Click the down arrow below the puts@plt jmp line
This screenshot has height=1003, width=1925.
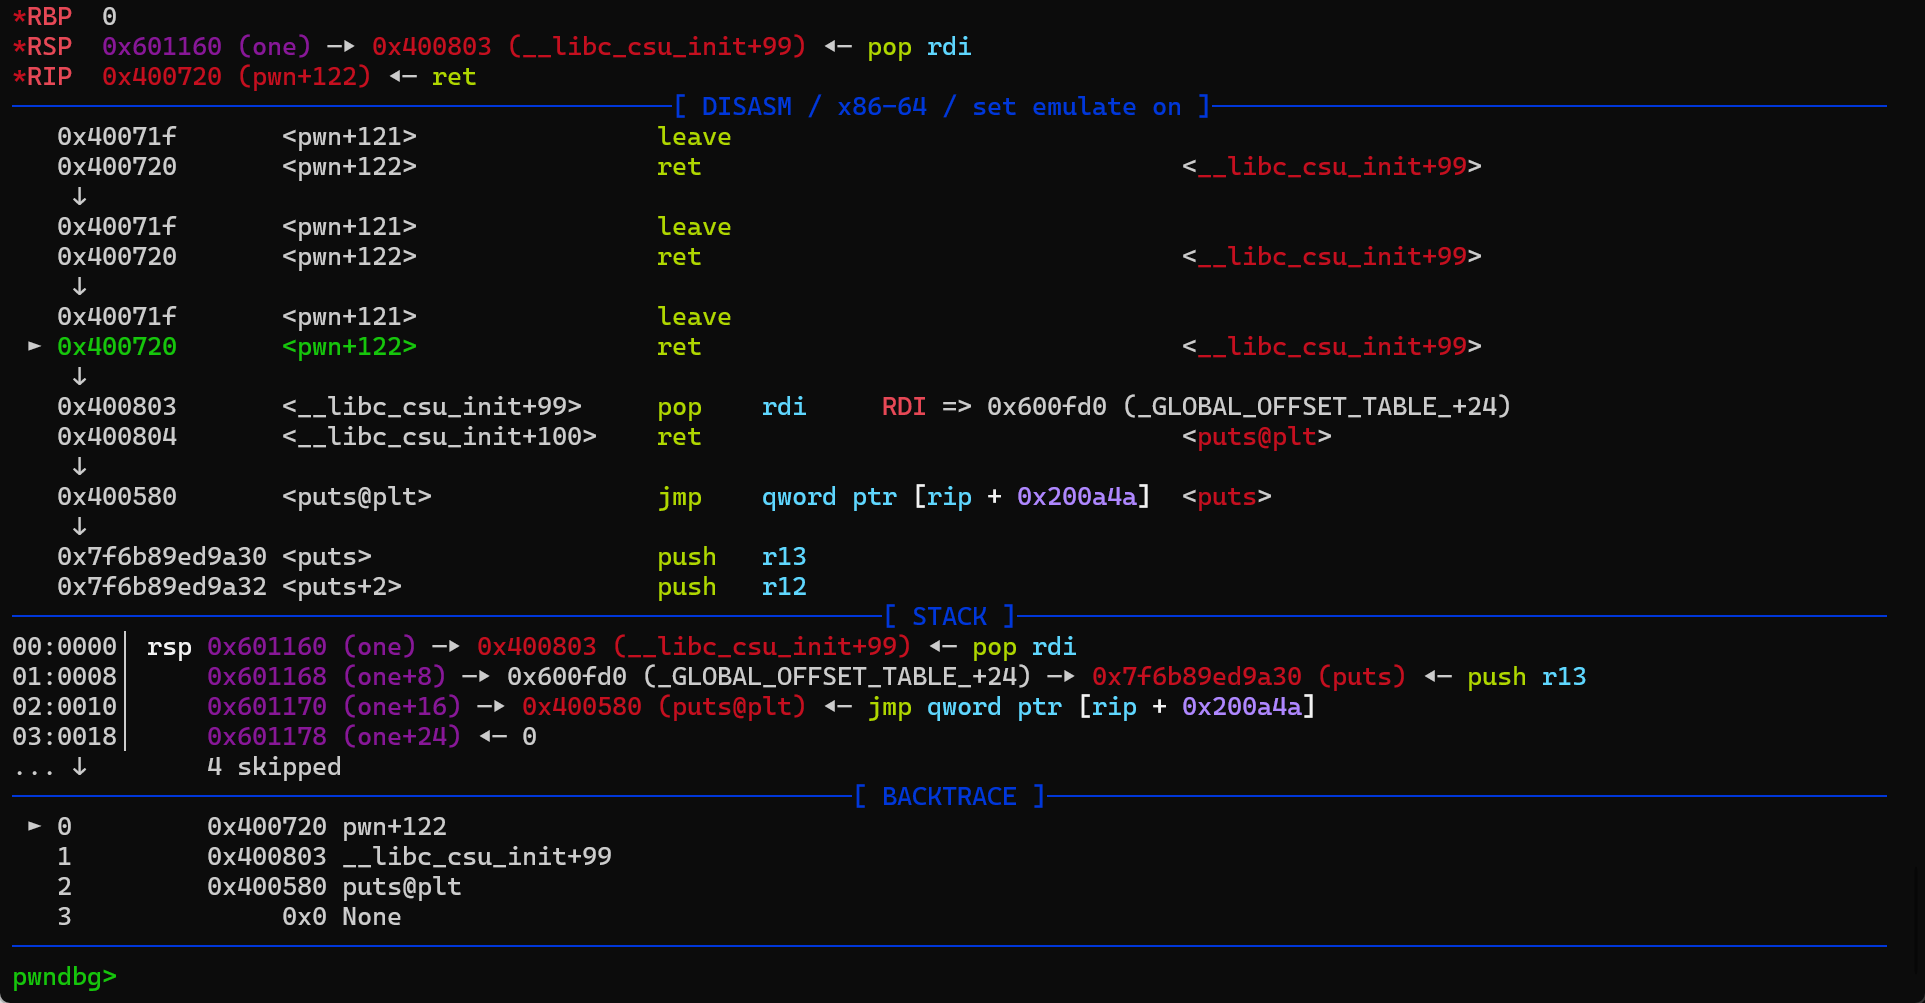click(79, 527)
